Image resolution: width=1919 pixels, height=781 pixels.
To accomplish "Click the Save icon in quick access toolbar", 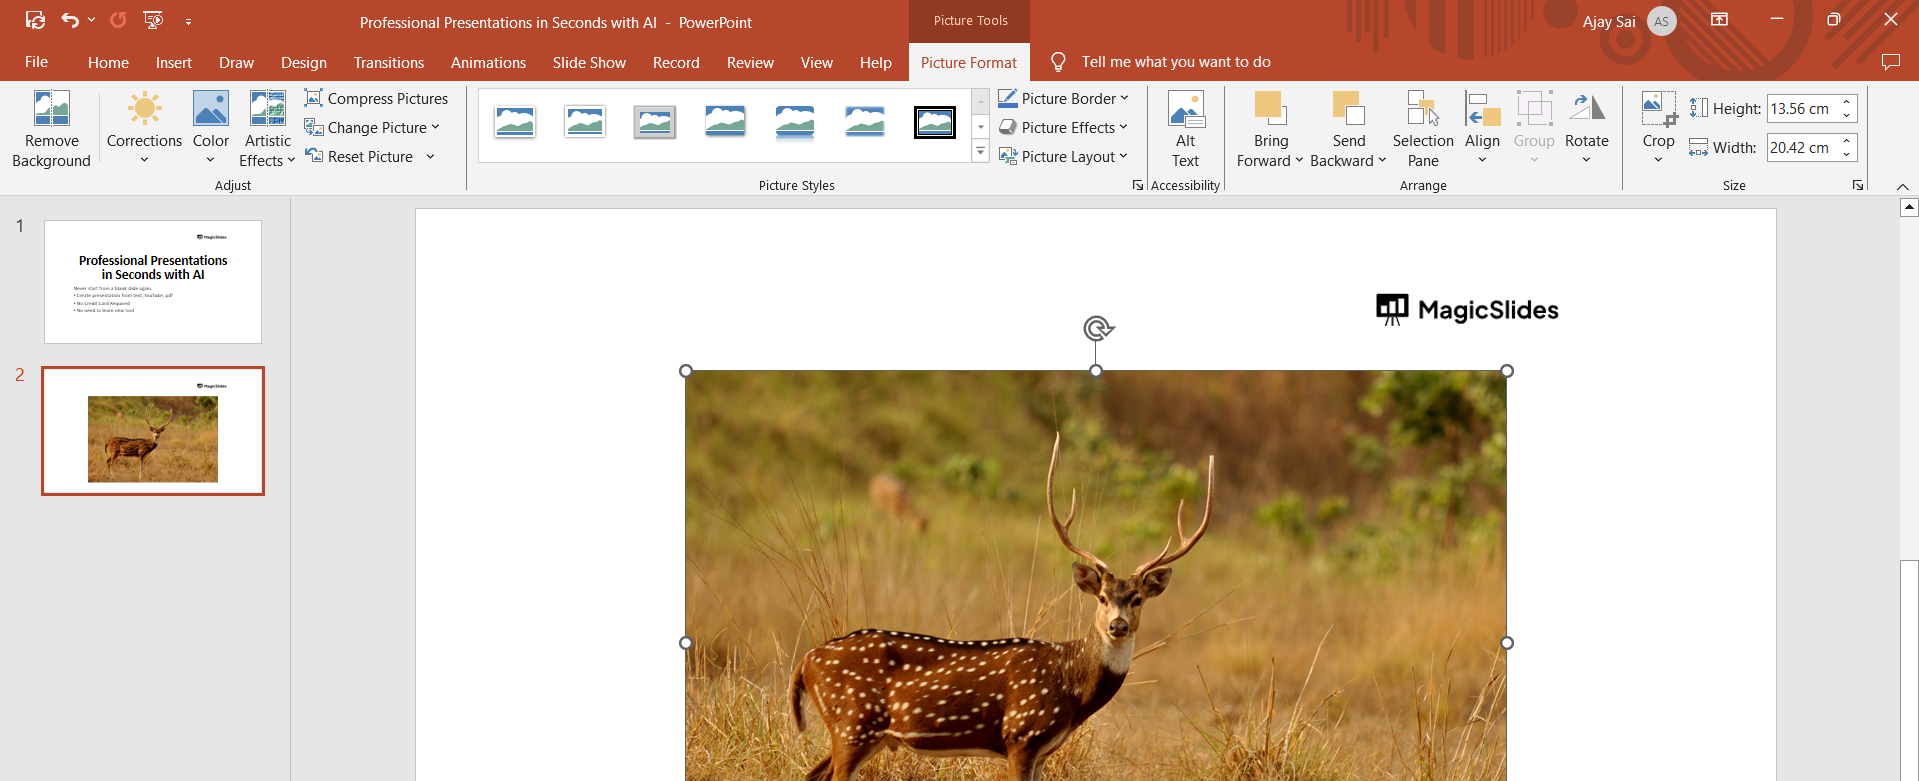I will (x=35, y=20).
